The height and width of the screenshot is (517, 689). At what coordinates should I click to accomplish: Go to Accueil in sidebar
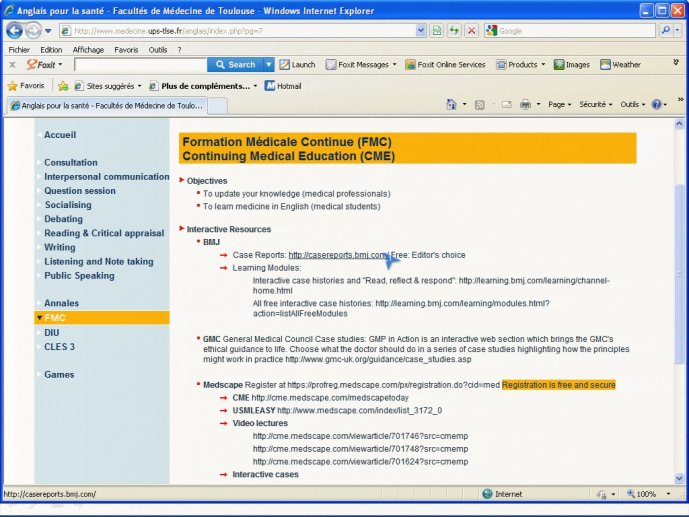point(60,135)
